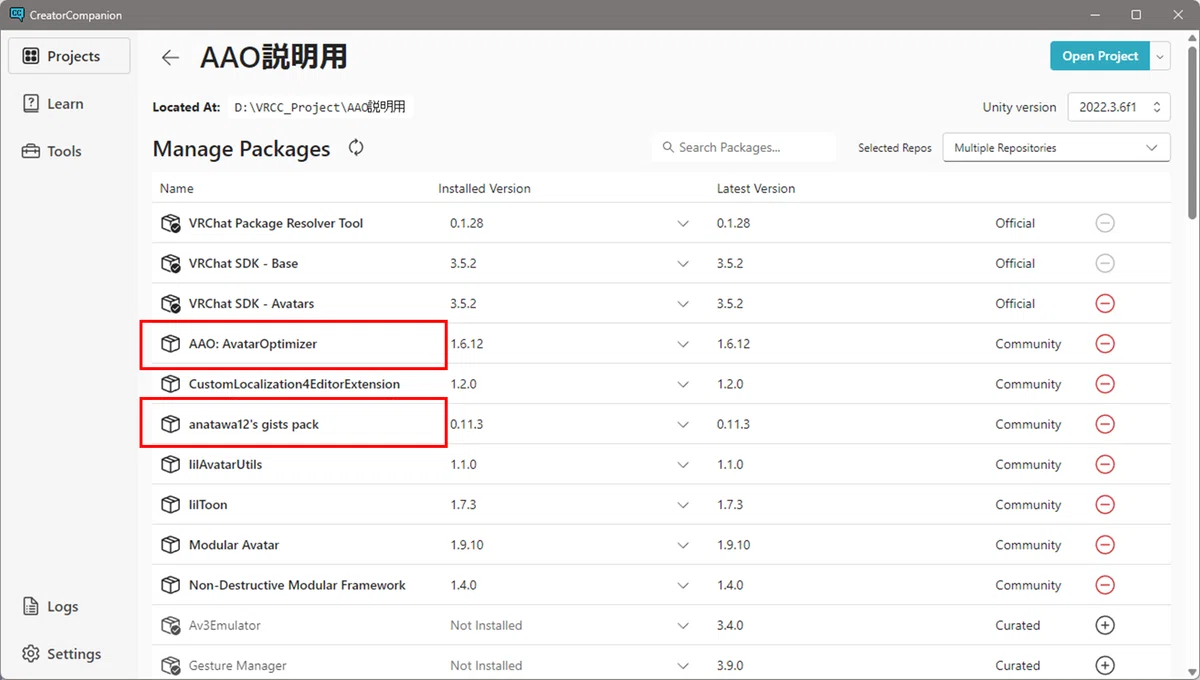Open the dropdown arrow next to Open Project

click(x=1160, y=56)
